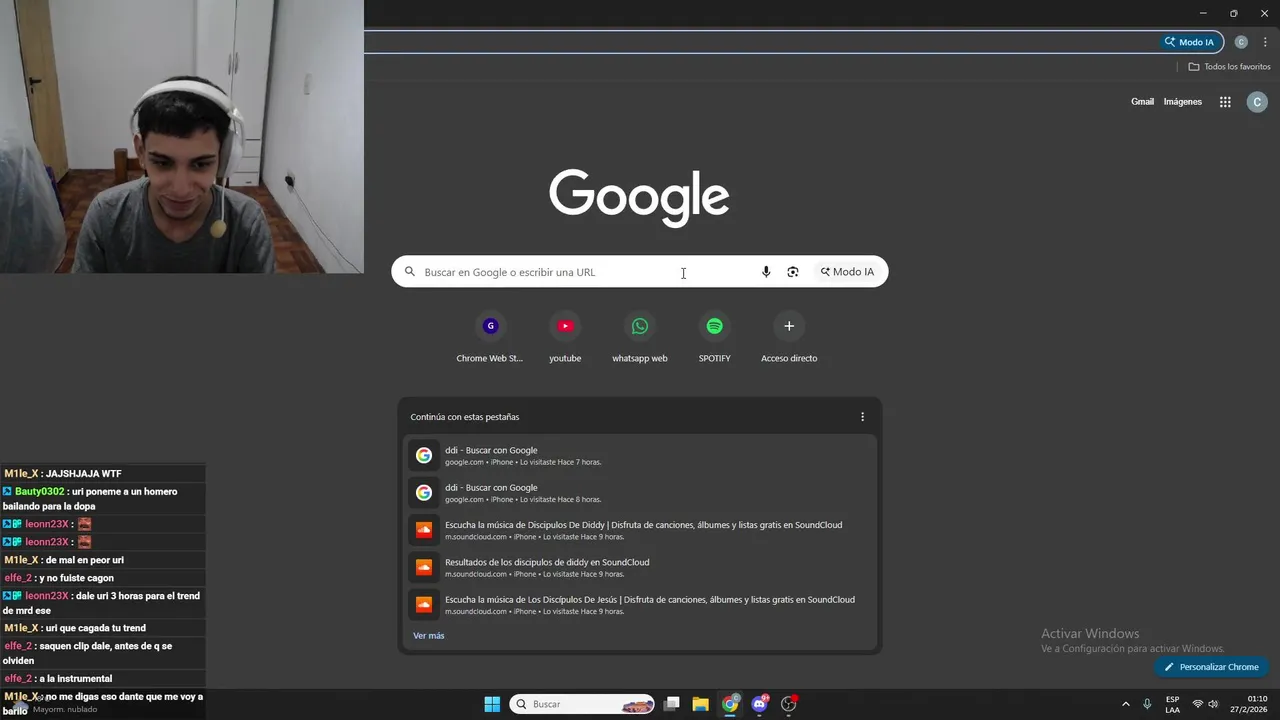
Task: Open Google Lens image search icon
Action: (793, 272)
